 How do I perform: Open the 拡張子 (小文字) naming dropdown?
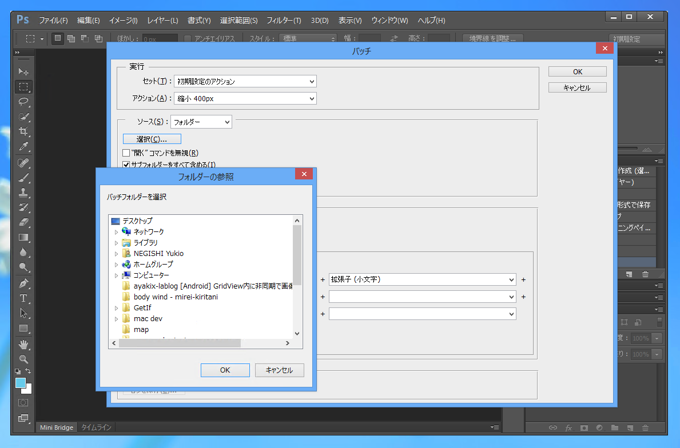(422, 279)
